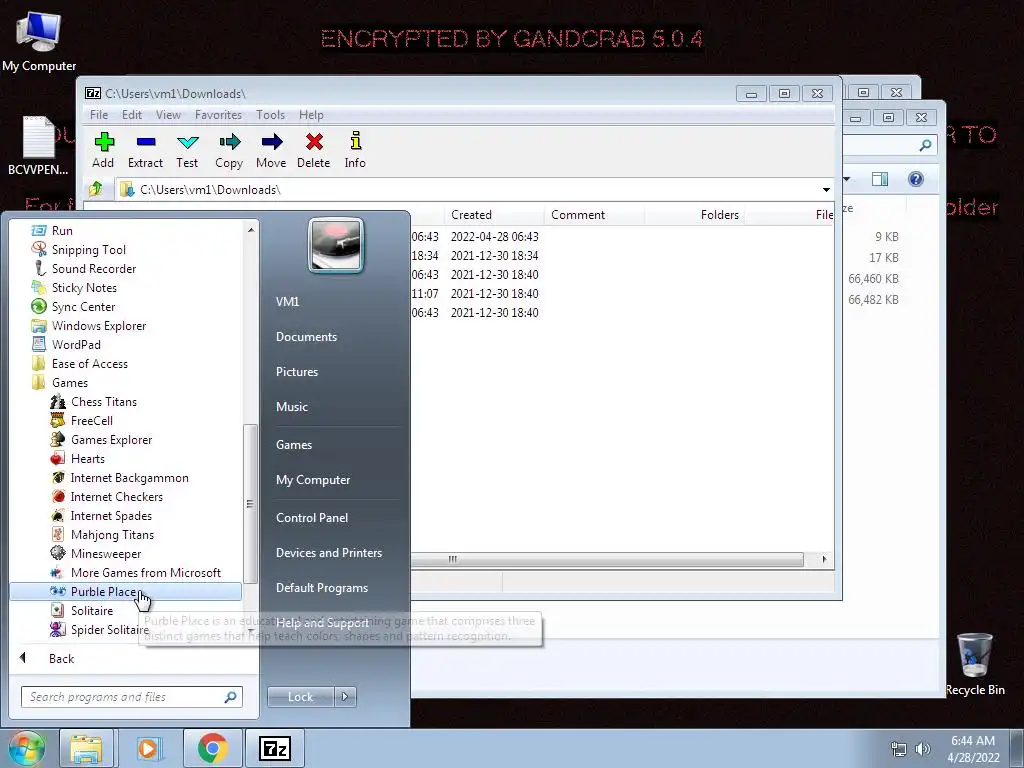Launch Purble Place

pyautogui.click(x=125, y=591)
